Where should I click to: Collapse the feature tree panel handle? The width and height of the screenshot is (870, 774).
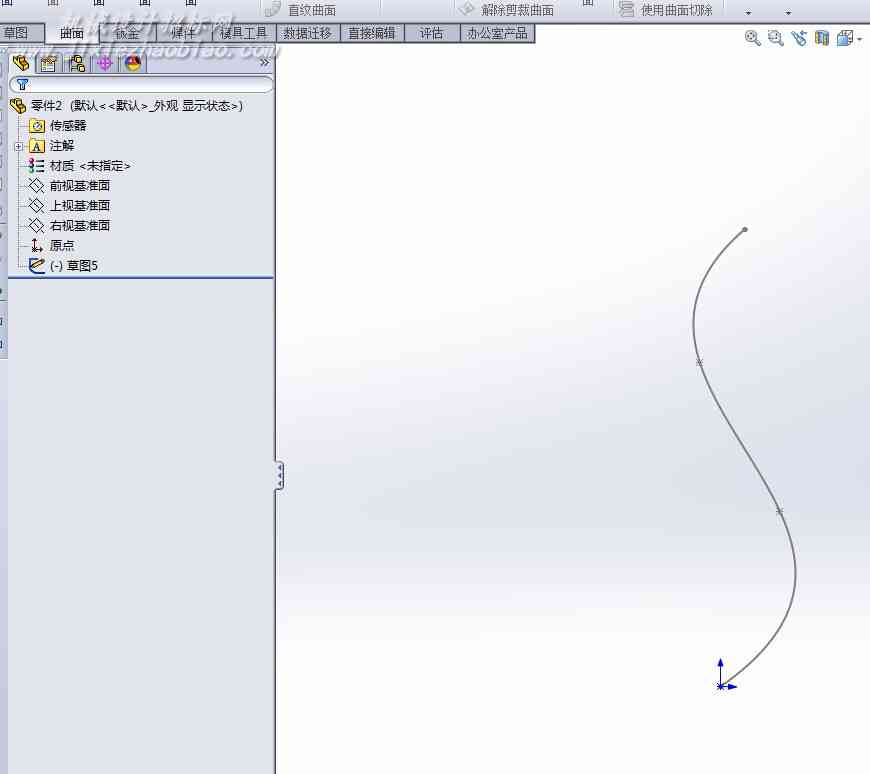[x=279, y=475]
